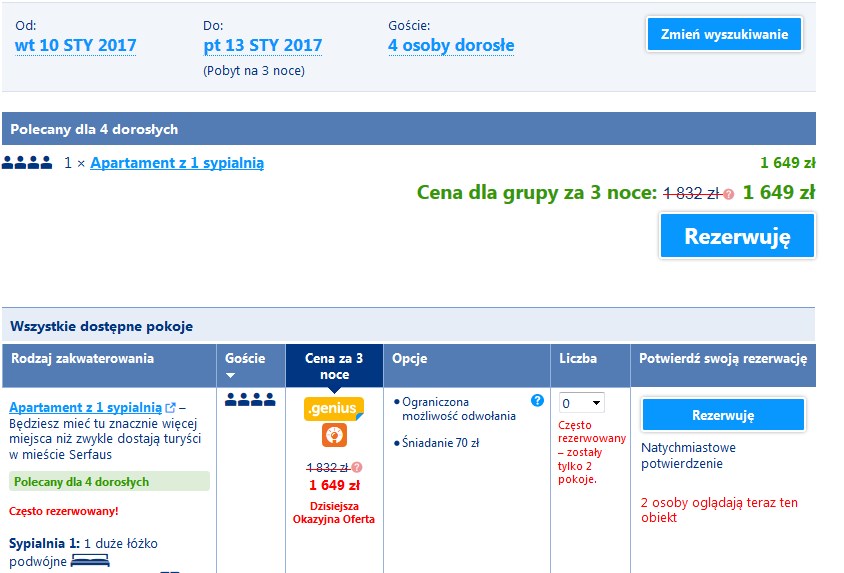Change check-out date pt 13 STY 2017
Screen dimensions: 844x573
[x=263, y=45]
